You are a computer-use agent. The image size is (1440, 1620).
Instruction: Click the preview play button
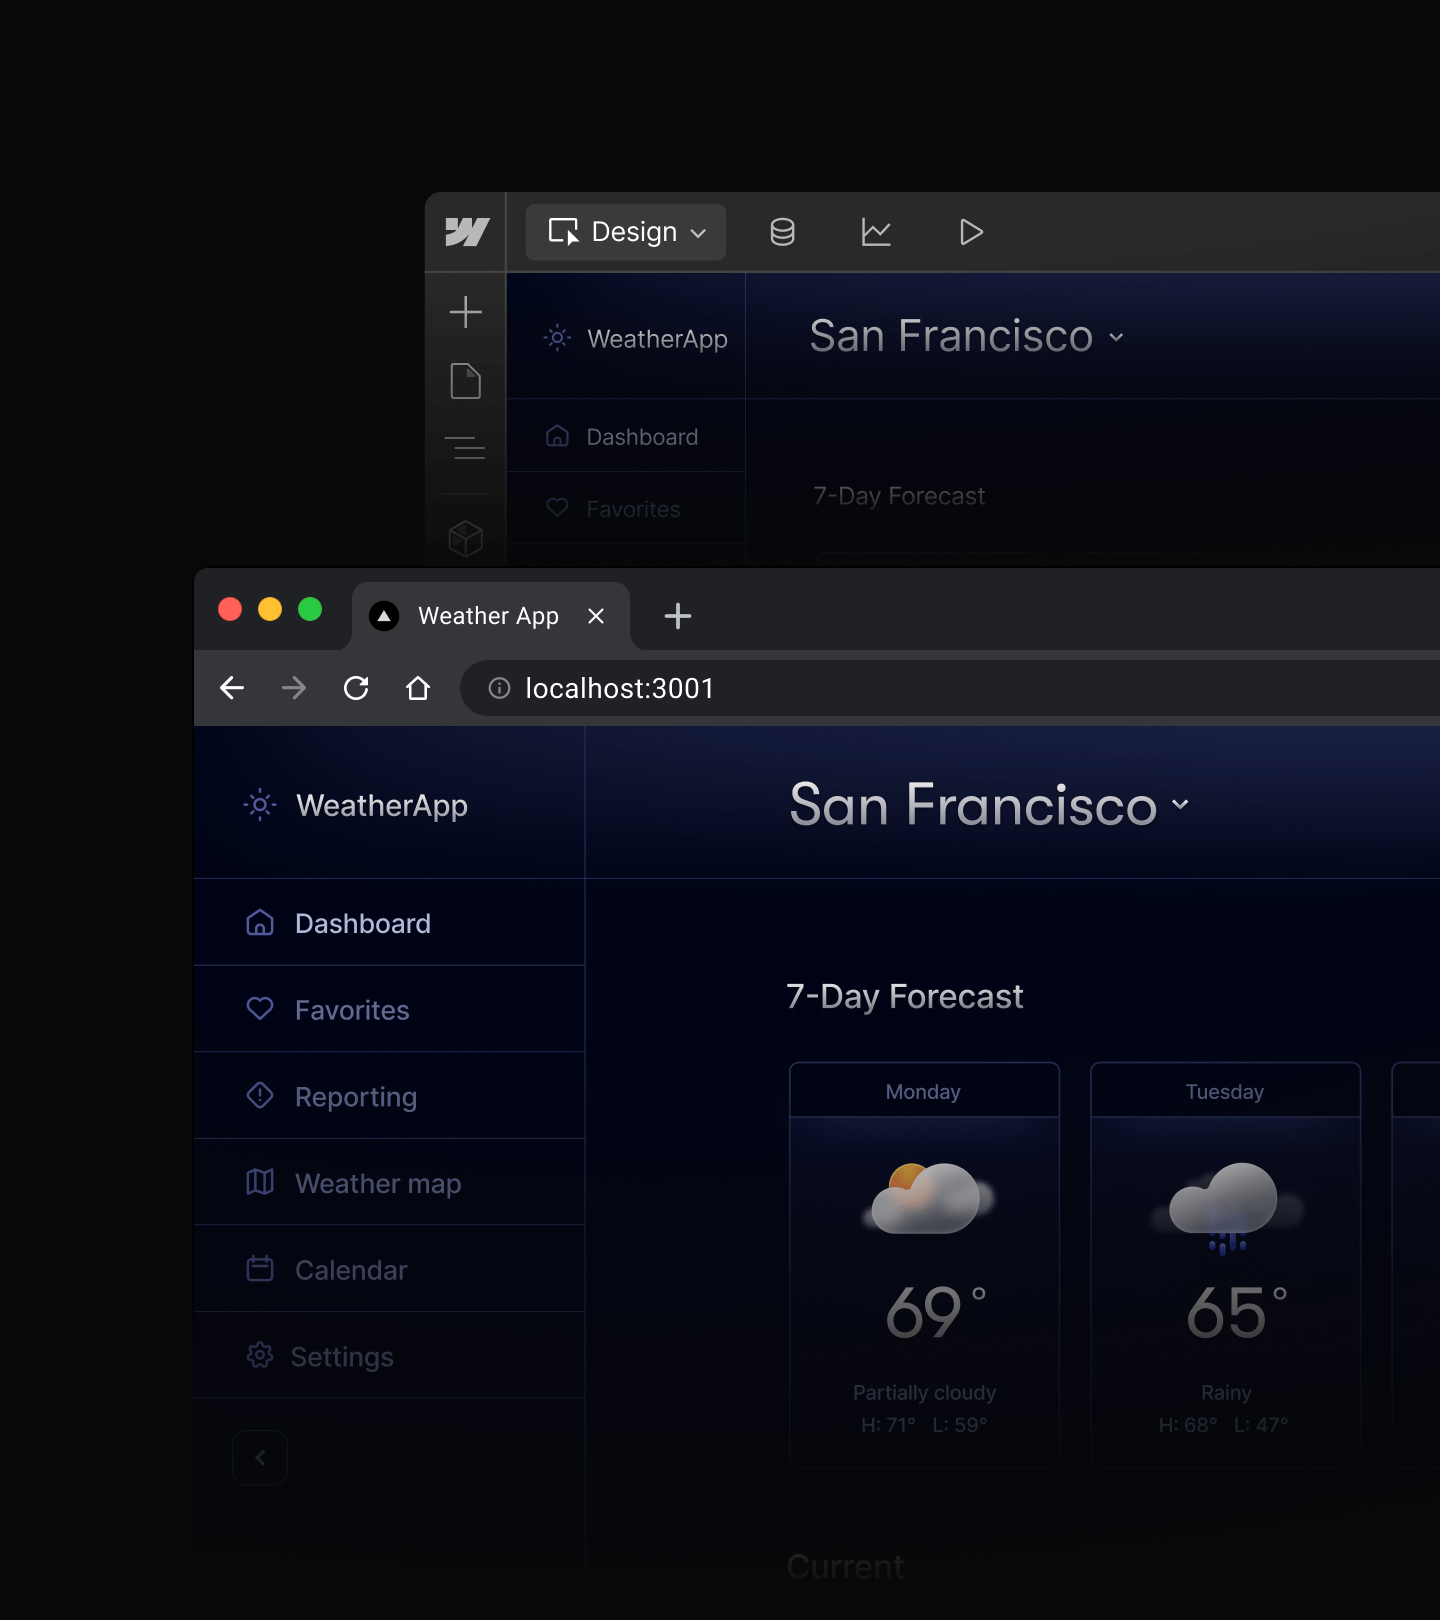(x=970, y=232)
